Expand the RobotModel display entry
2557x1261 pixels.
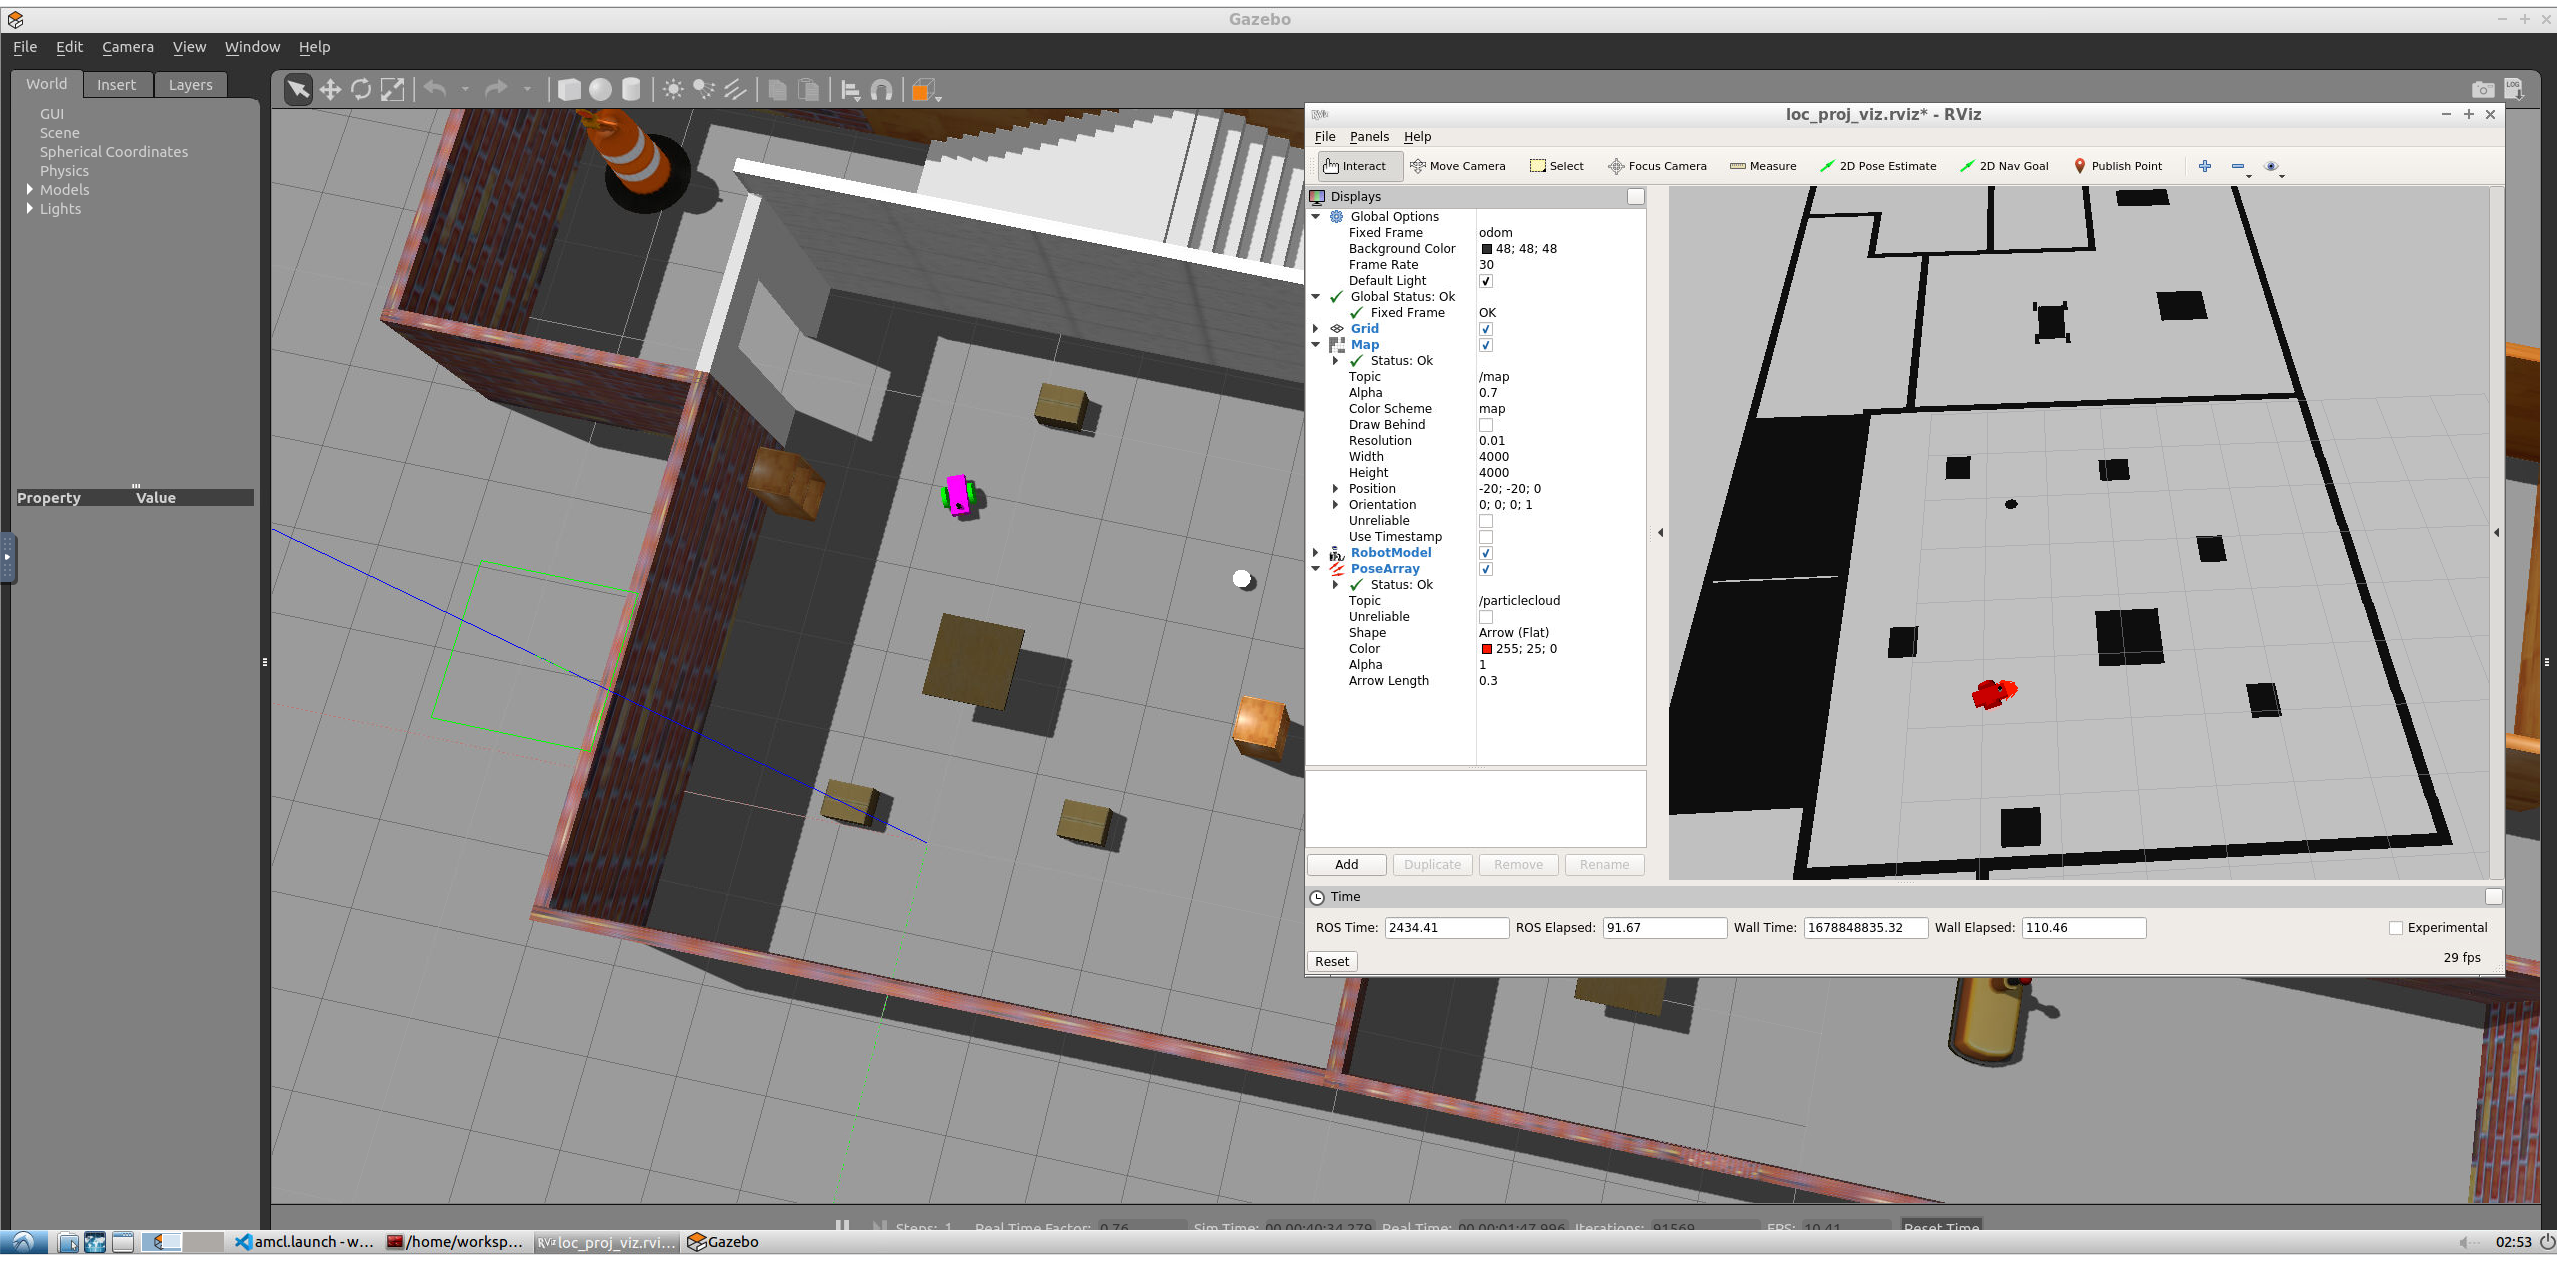tap(1316, 553)
